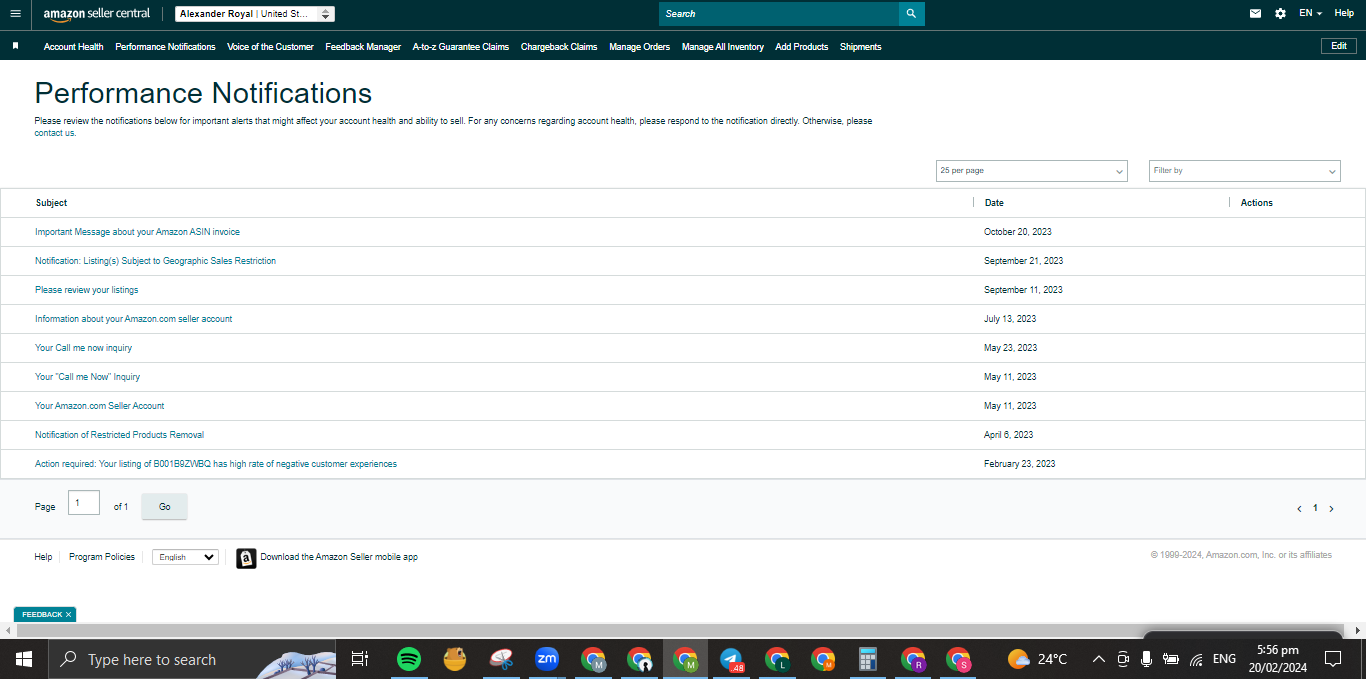The width and height of the screenshot is (1366, 679).
Task: Open the Filter by dropdown
Action: 1245,171
